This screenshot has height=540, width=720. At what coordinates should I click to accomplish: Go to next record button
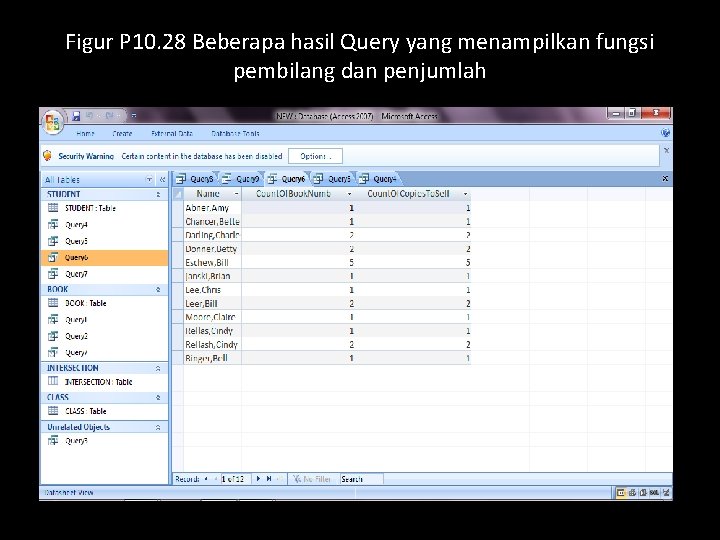tap(258, 479)
